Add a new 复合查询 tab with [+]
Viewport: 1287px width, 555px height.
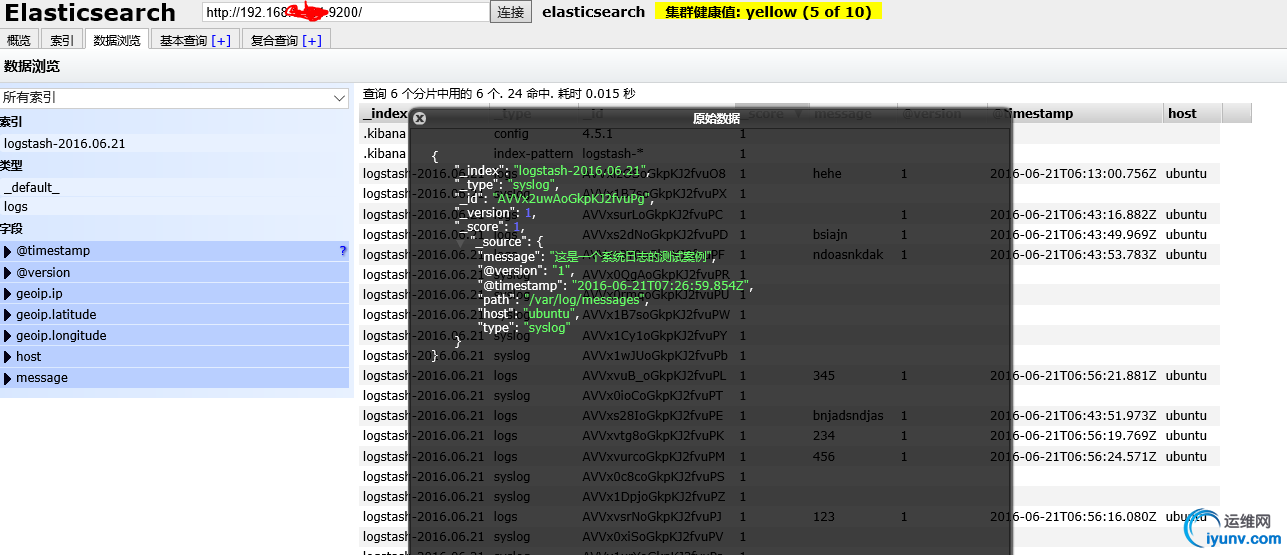(312, 40)
